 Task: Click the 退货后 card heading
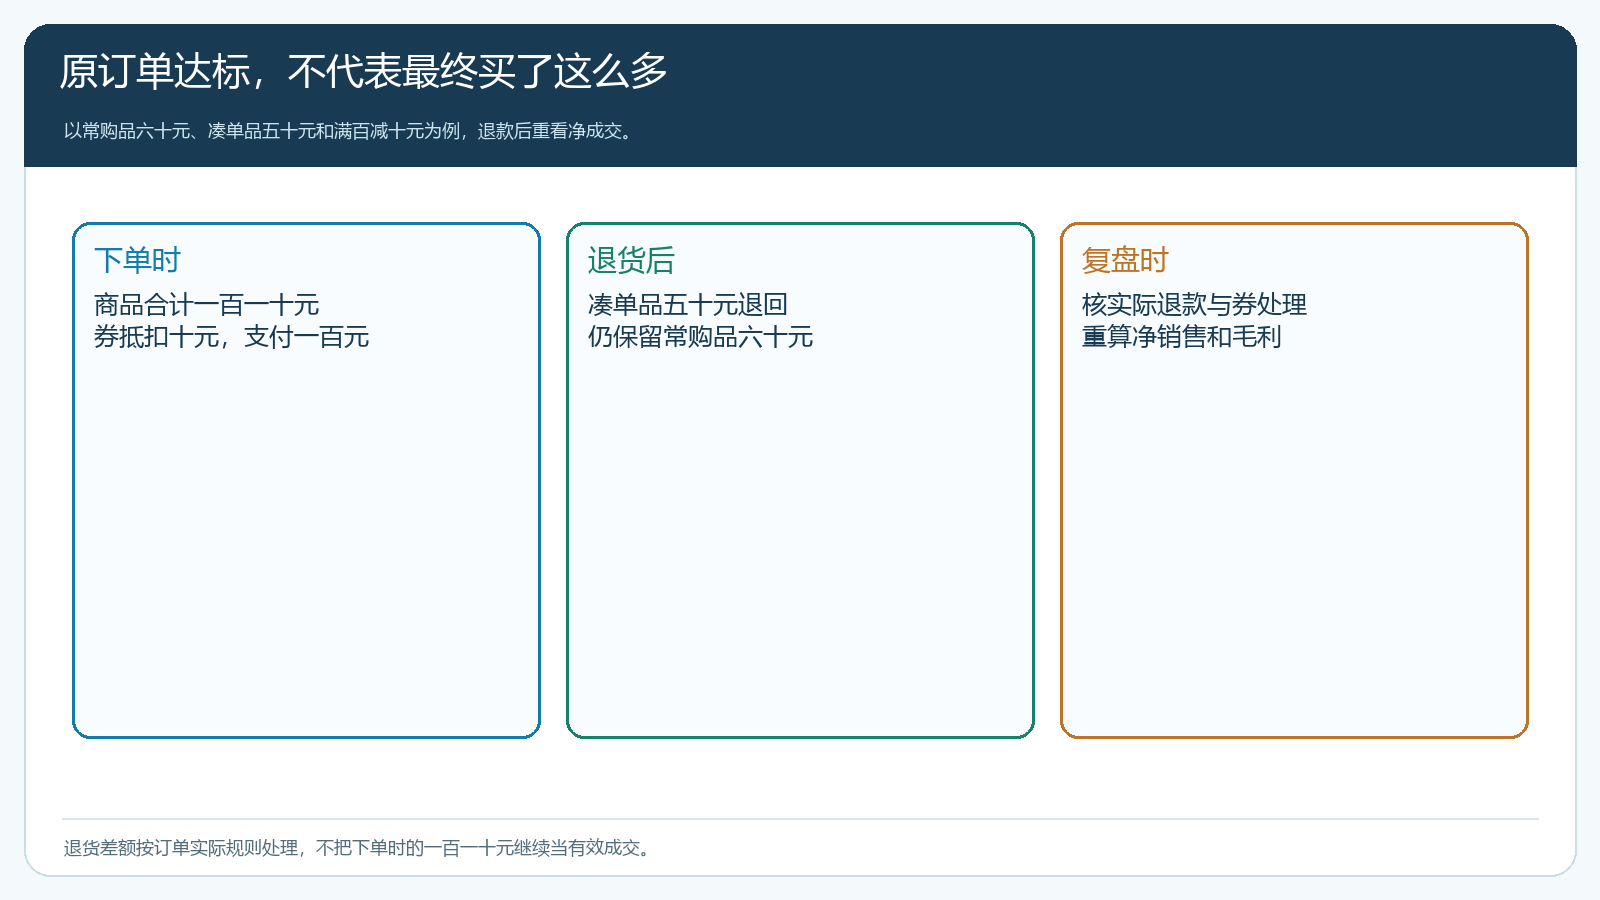tap(631, 260)
